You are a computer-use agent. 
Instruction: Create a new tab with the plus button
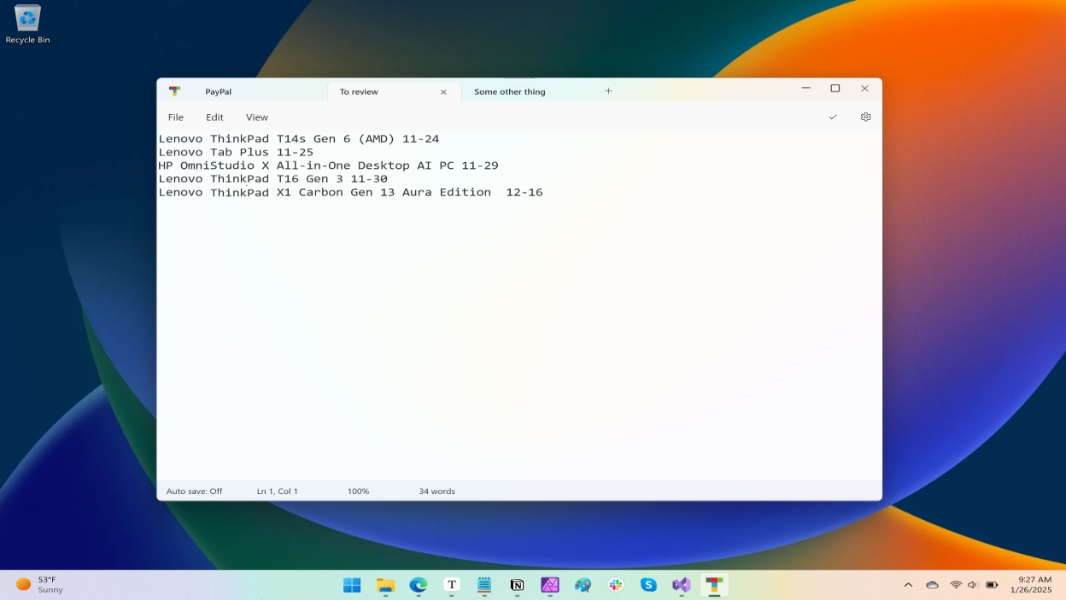608,91
